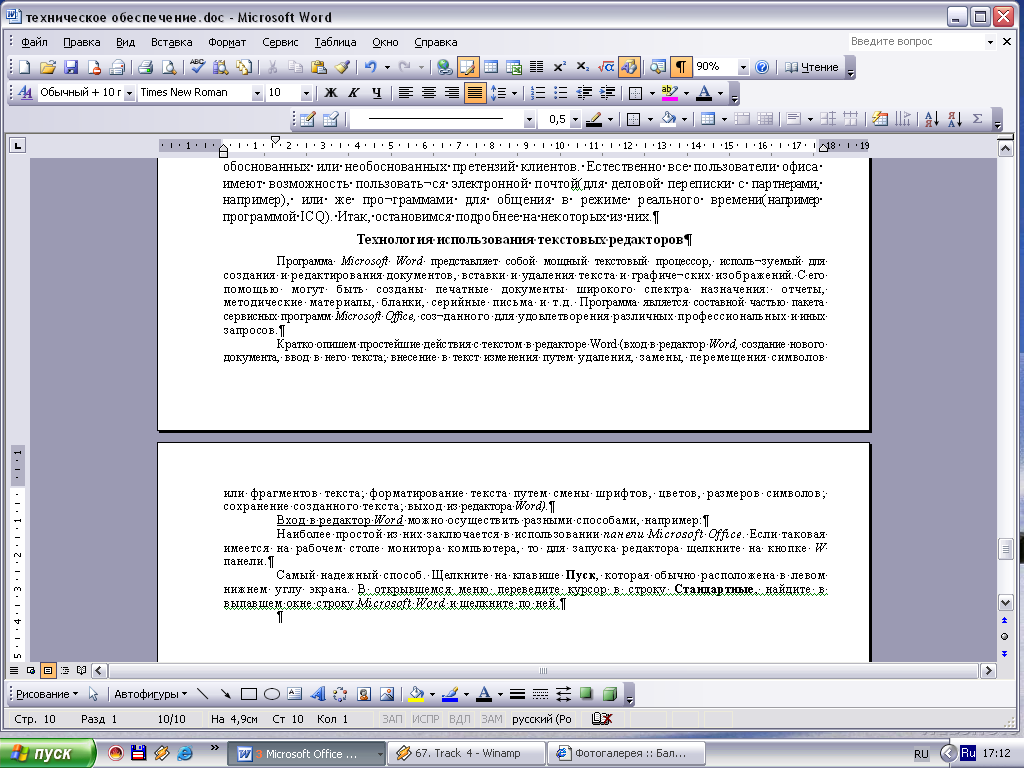Open the Автофигуры shapes menu
Screen dimensions: 1024x768
[x=150, y=694]
